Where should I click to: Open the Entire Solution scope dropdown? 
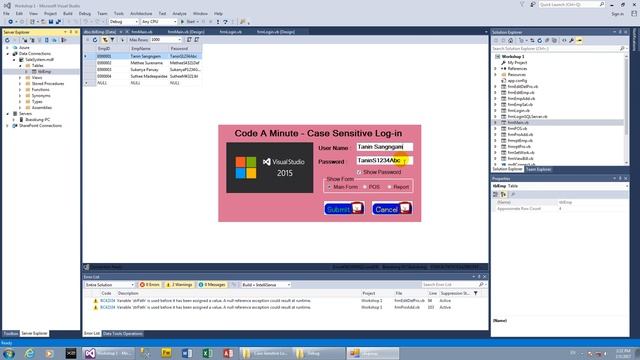coord(109,284)
